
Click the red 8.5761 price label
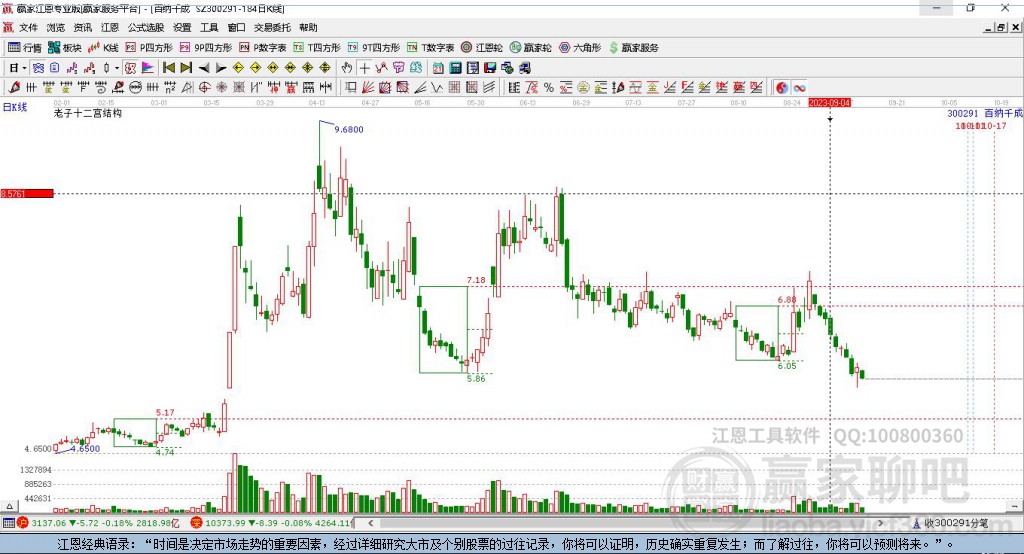(x=27, y=193)
